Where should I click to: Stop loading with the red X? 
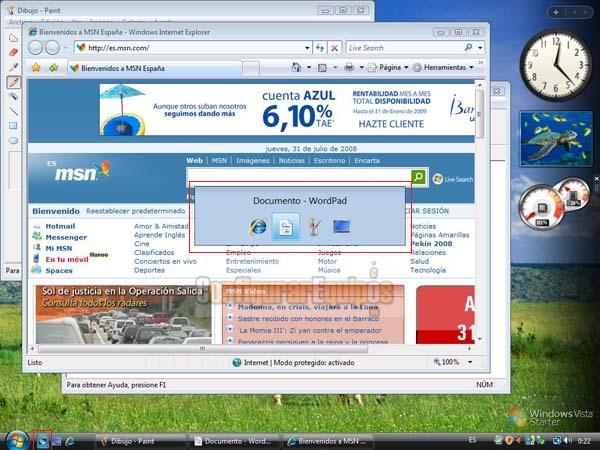pyautogui.click(x=334, y=48)
